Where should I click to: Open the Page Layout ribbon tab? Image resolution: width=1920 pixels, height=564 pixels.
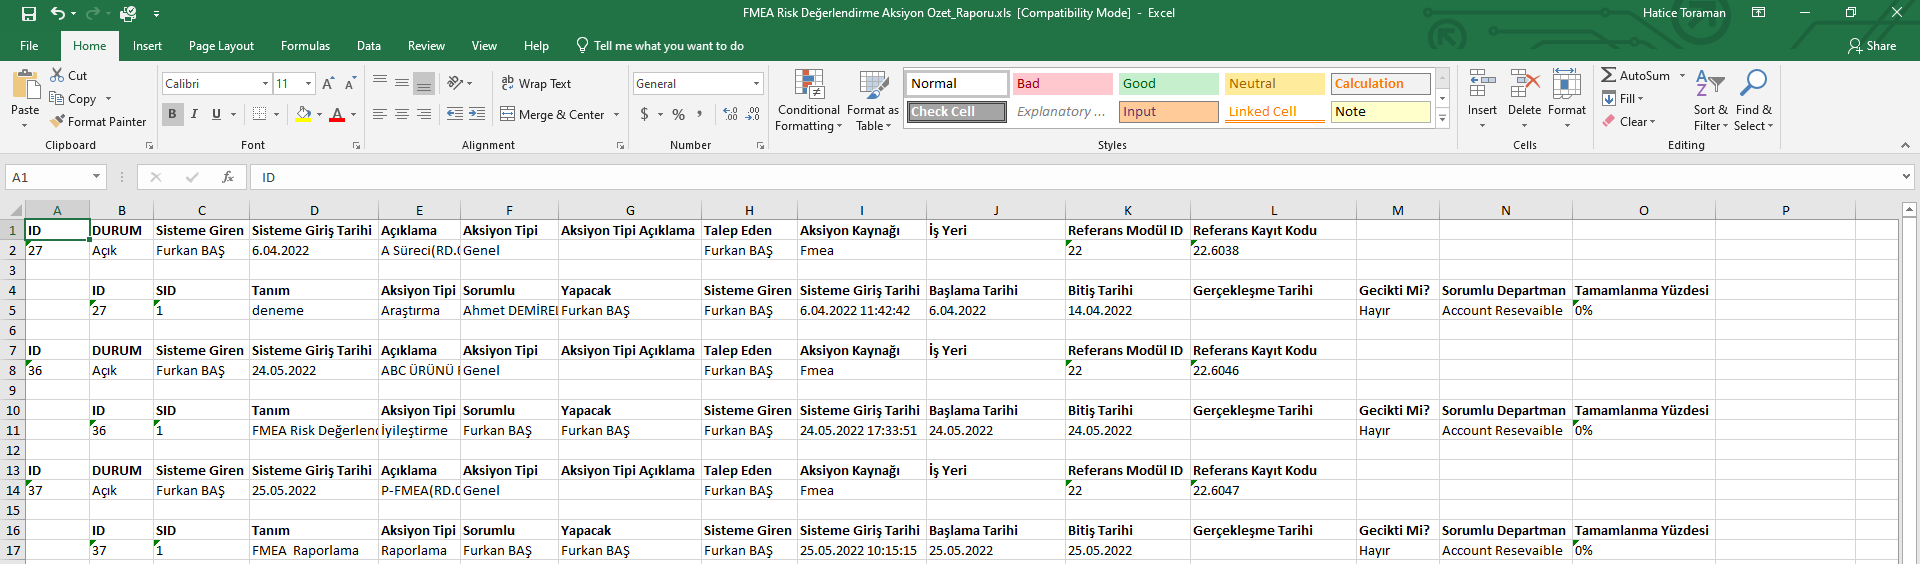tap(221, 46)
